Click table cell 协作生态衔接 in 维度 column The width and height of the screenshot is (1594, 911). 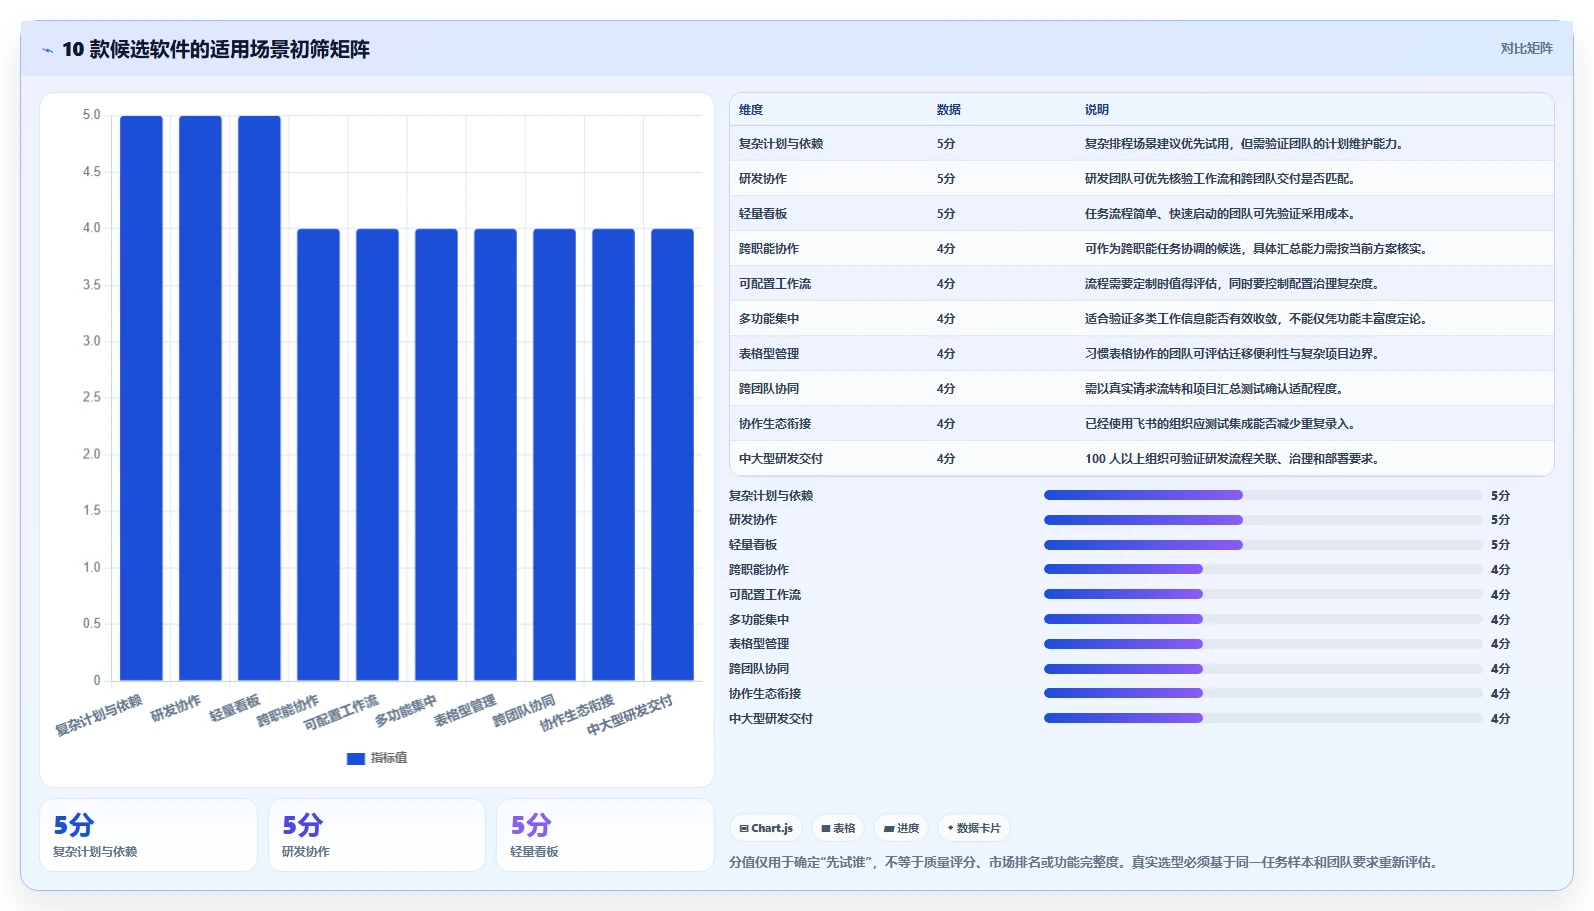pos(775,424)
